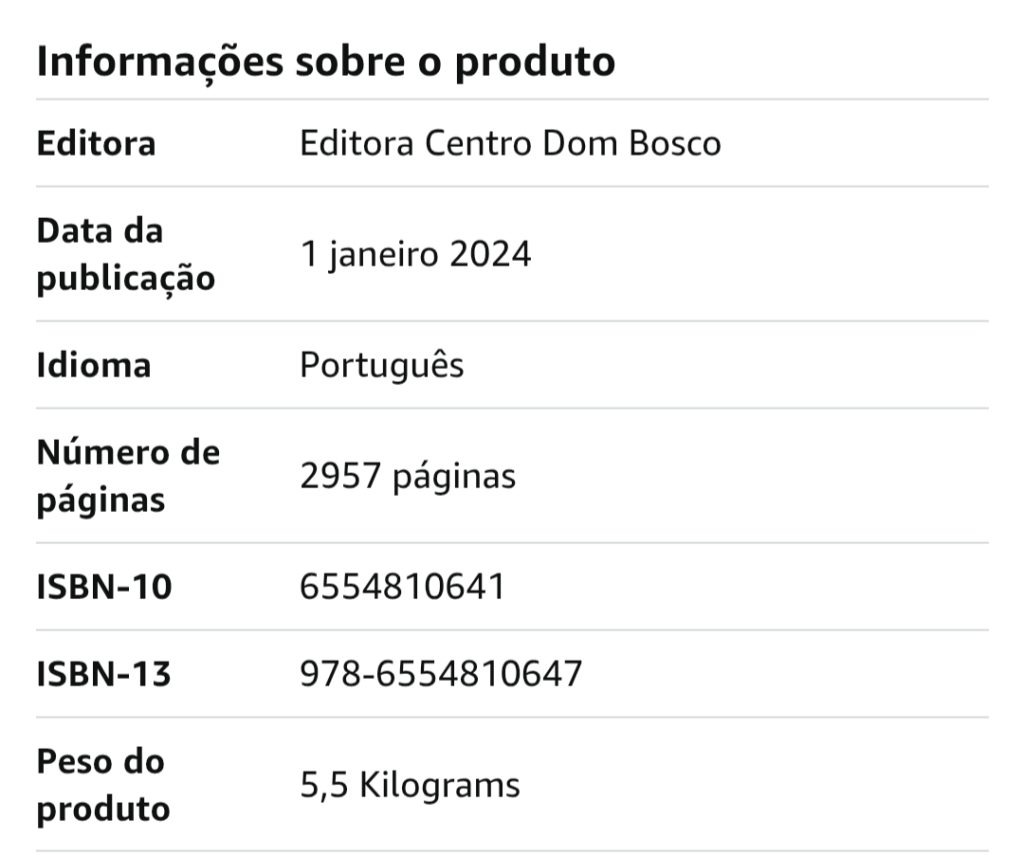
Task: Click the "Peso do produto" label
Action: coord(103,785)
